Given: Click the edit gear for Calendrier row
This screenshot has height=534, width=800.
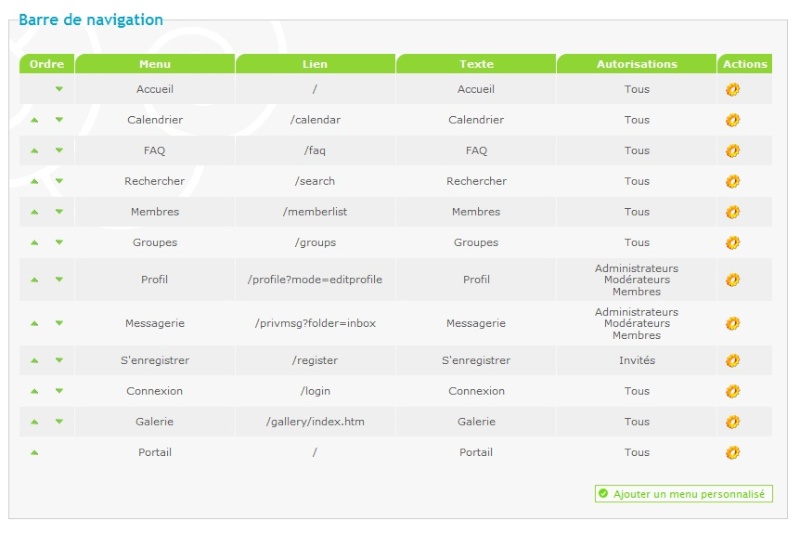Looking at the screenshot, I should [x=733, y=120].
